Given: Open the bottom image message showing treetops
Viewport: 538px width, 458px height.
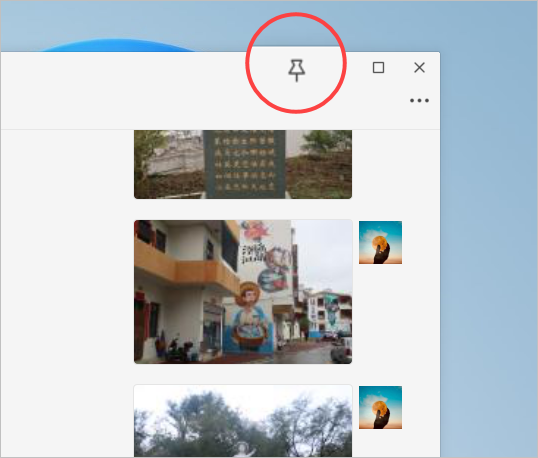Looking at the screenshot, I should point(243,421).
